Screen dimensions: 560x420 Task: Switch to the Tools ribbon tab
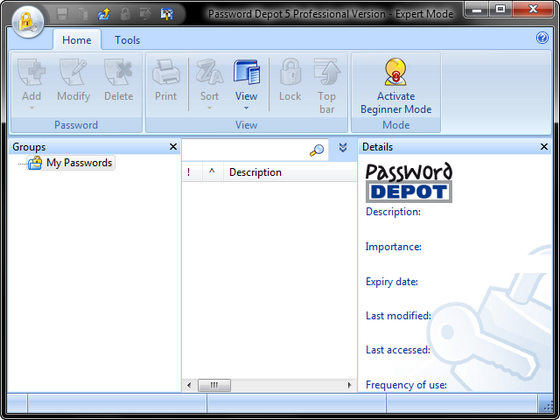(127, 40)
